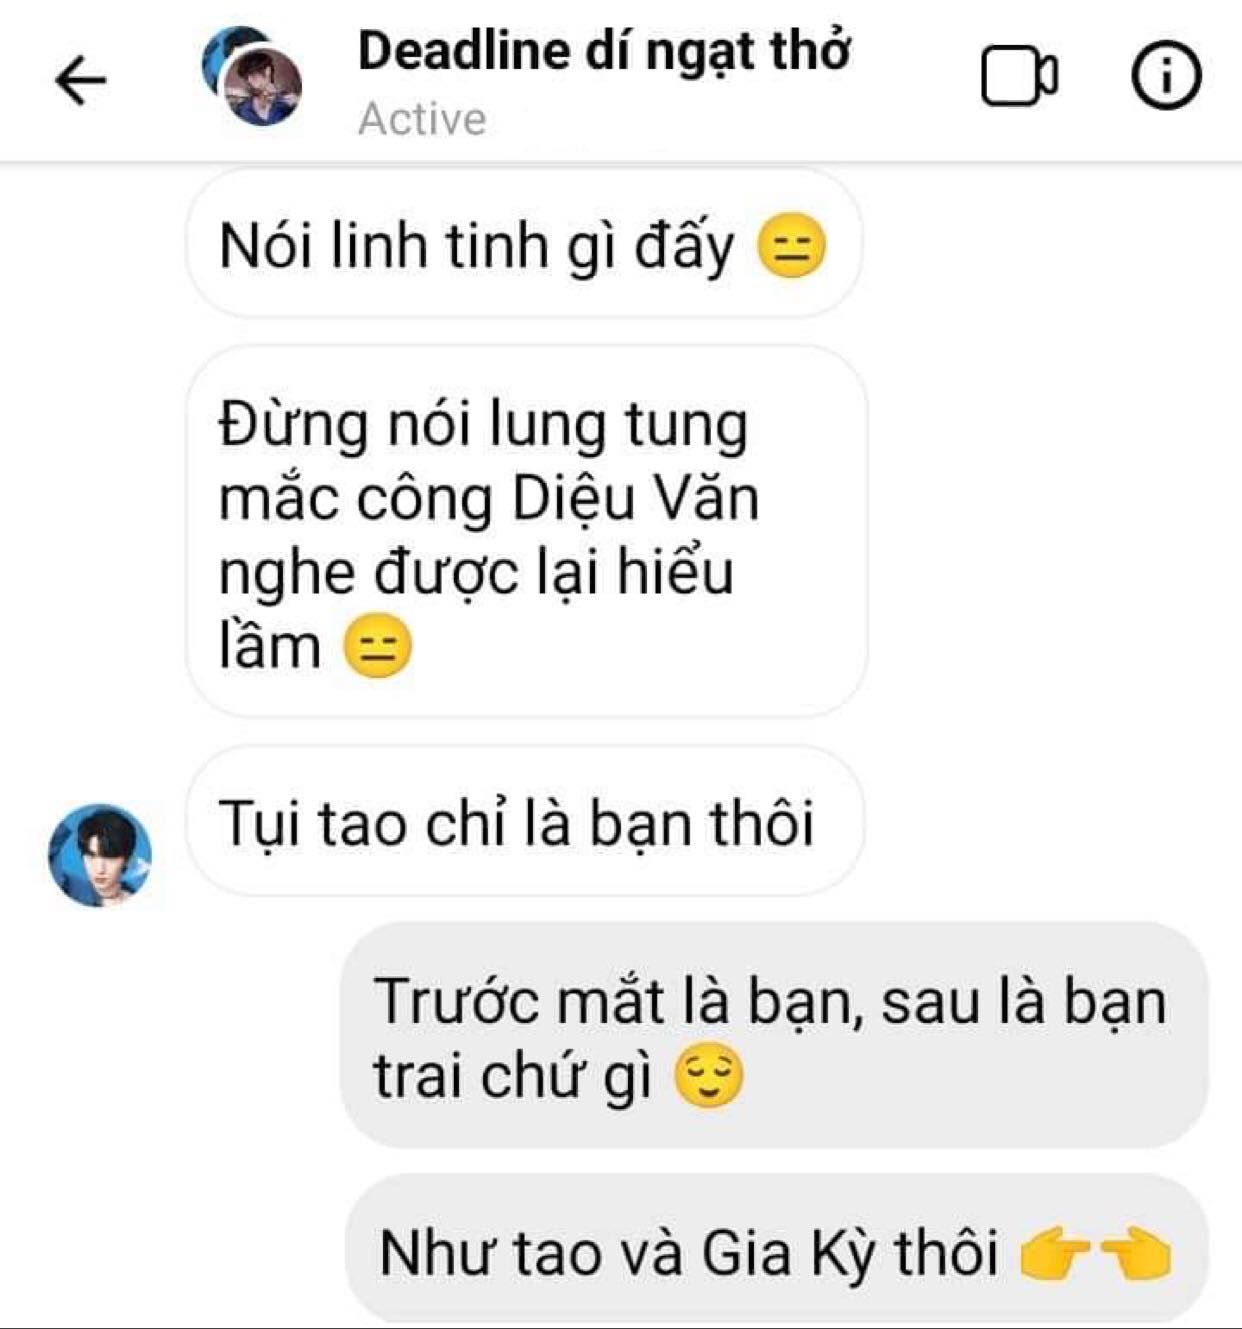1242x1329 pixels.
Task: Select the 'Tụi tao chỉ là bạn thôi' message
Action: click(524, 821)
